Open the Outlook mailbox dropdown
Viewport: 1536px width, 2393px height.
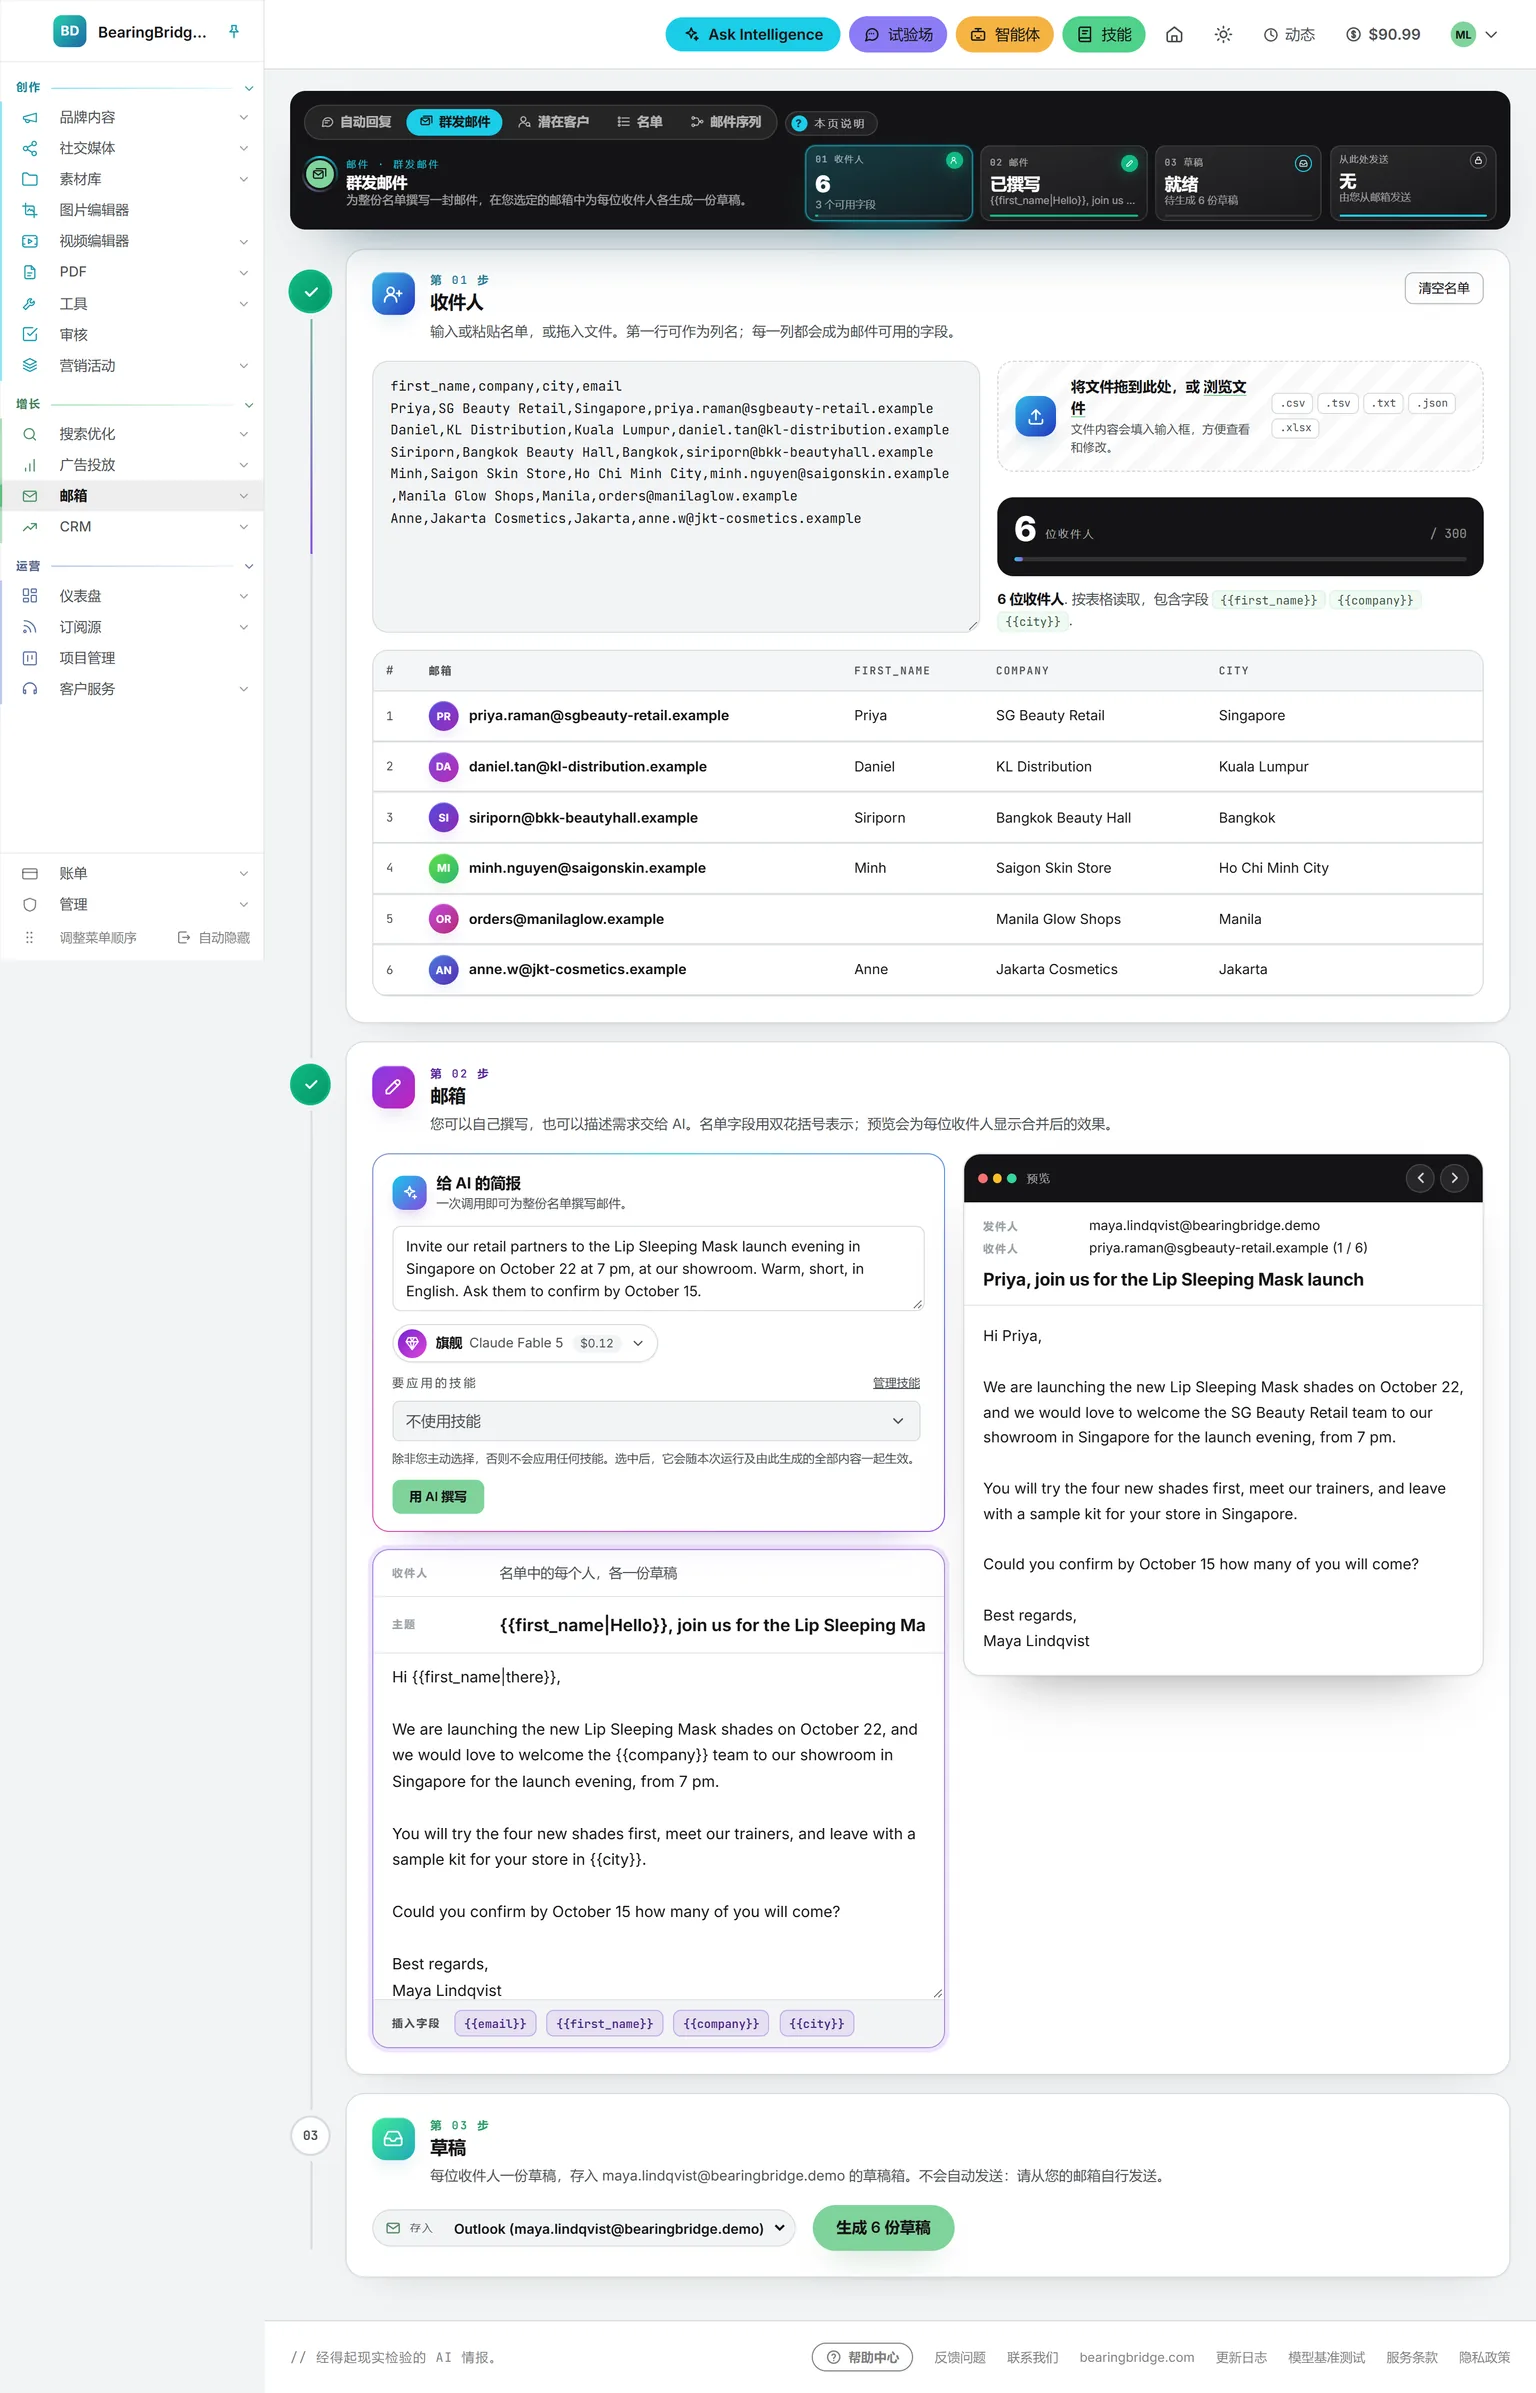click(584, 2229)
